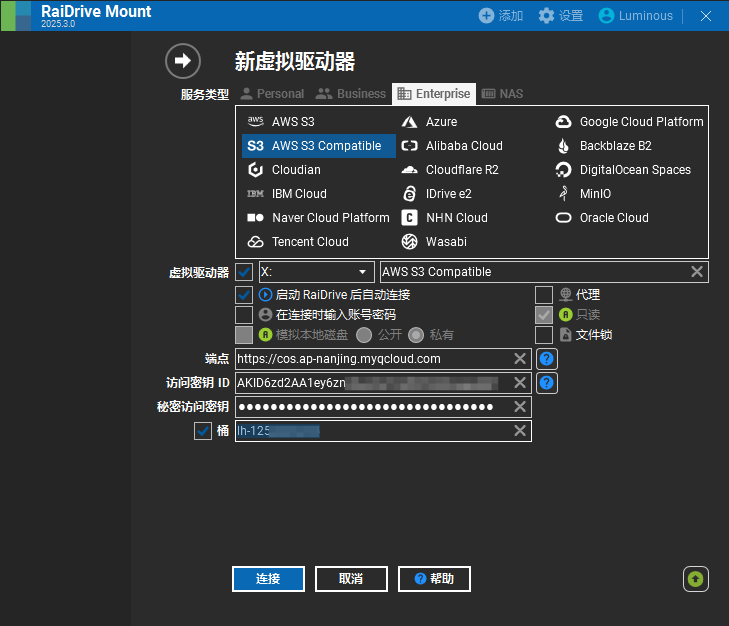Switch to the Personal tab

[x=272, y=94]
